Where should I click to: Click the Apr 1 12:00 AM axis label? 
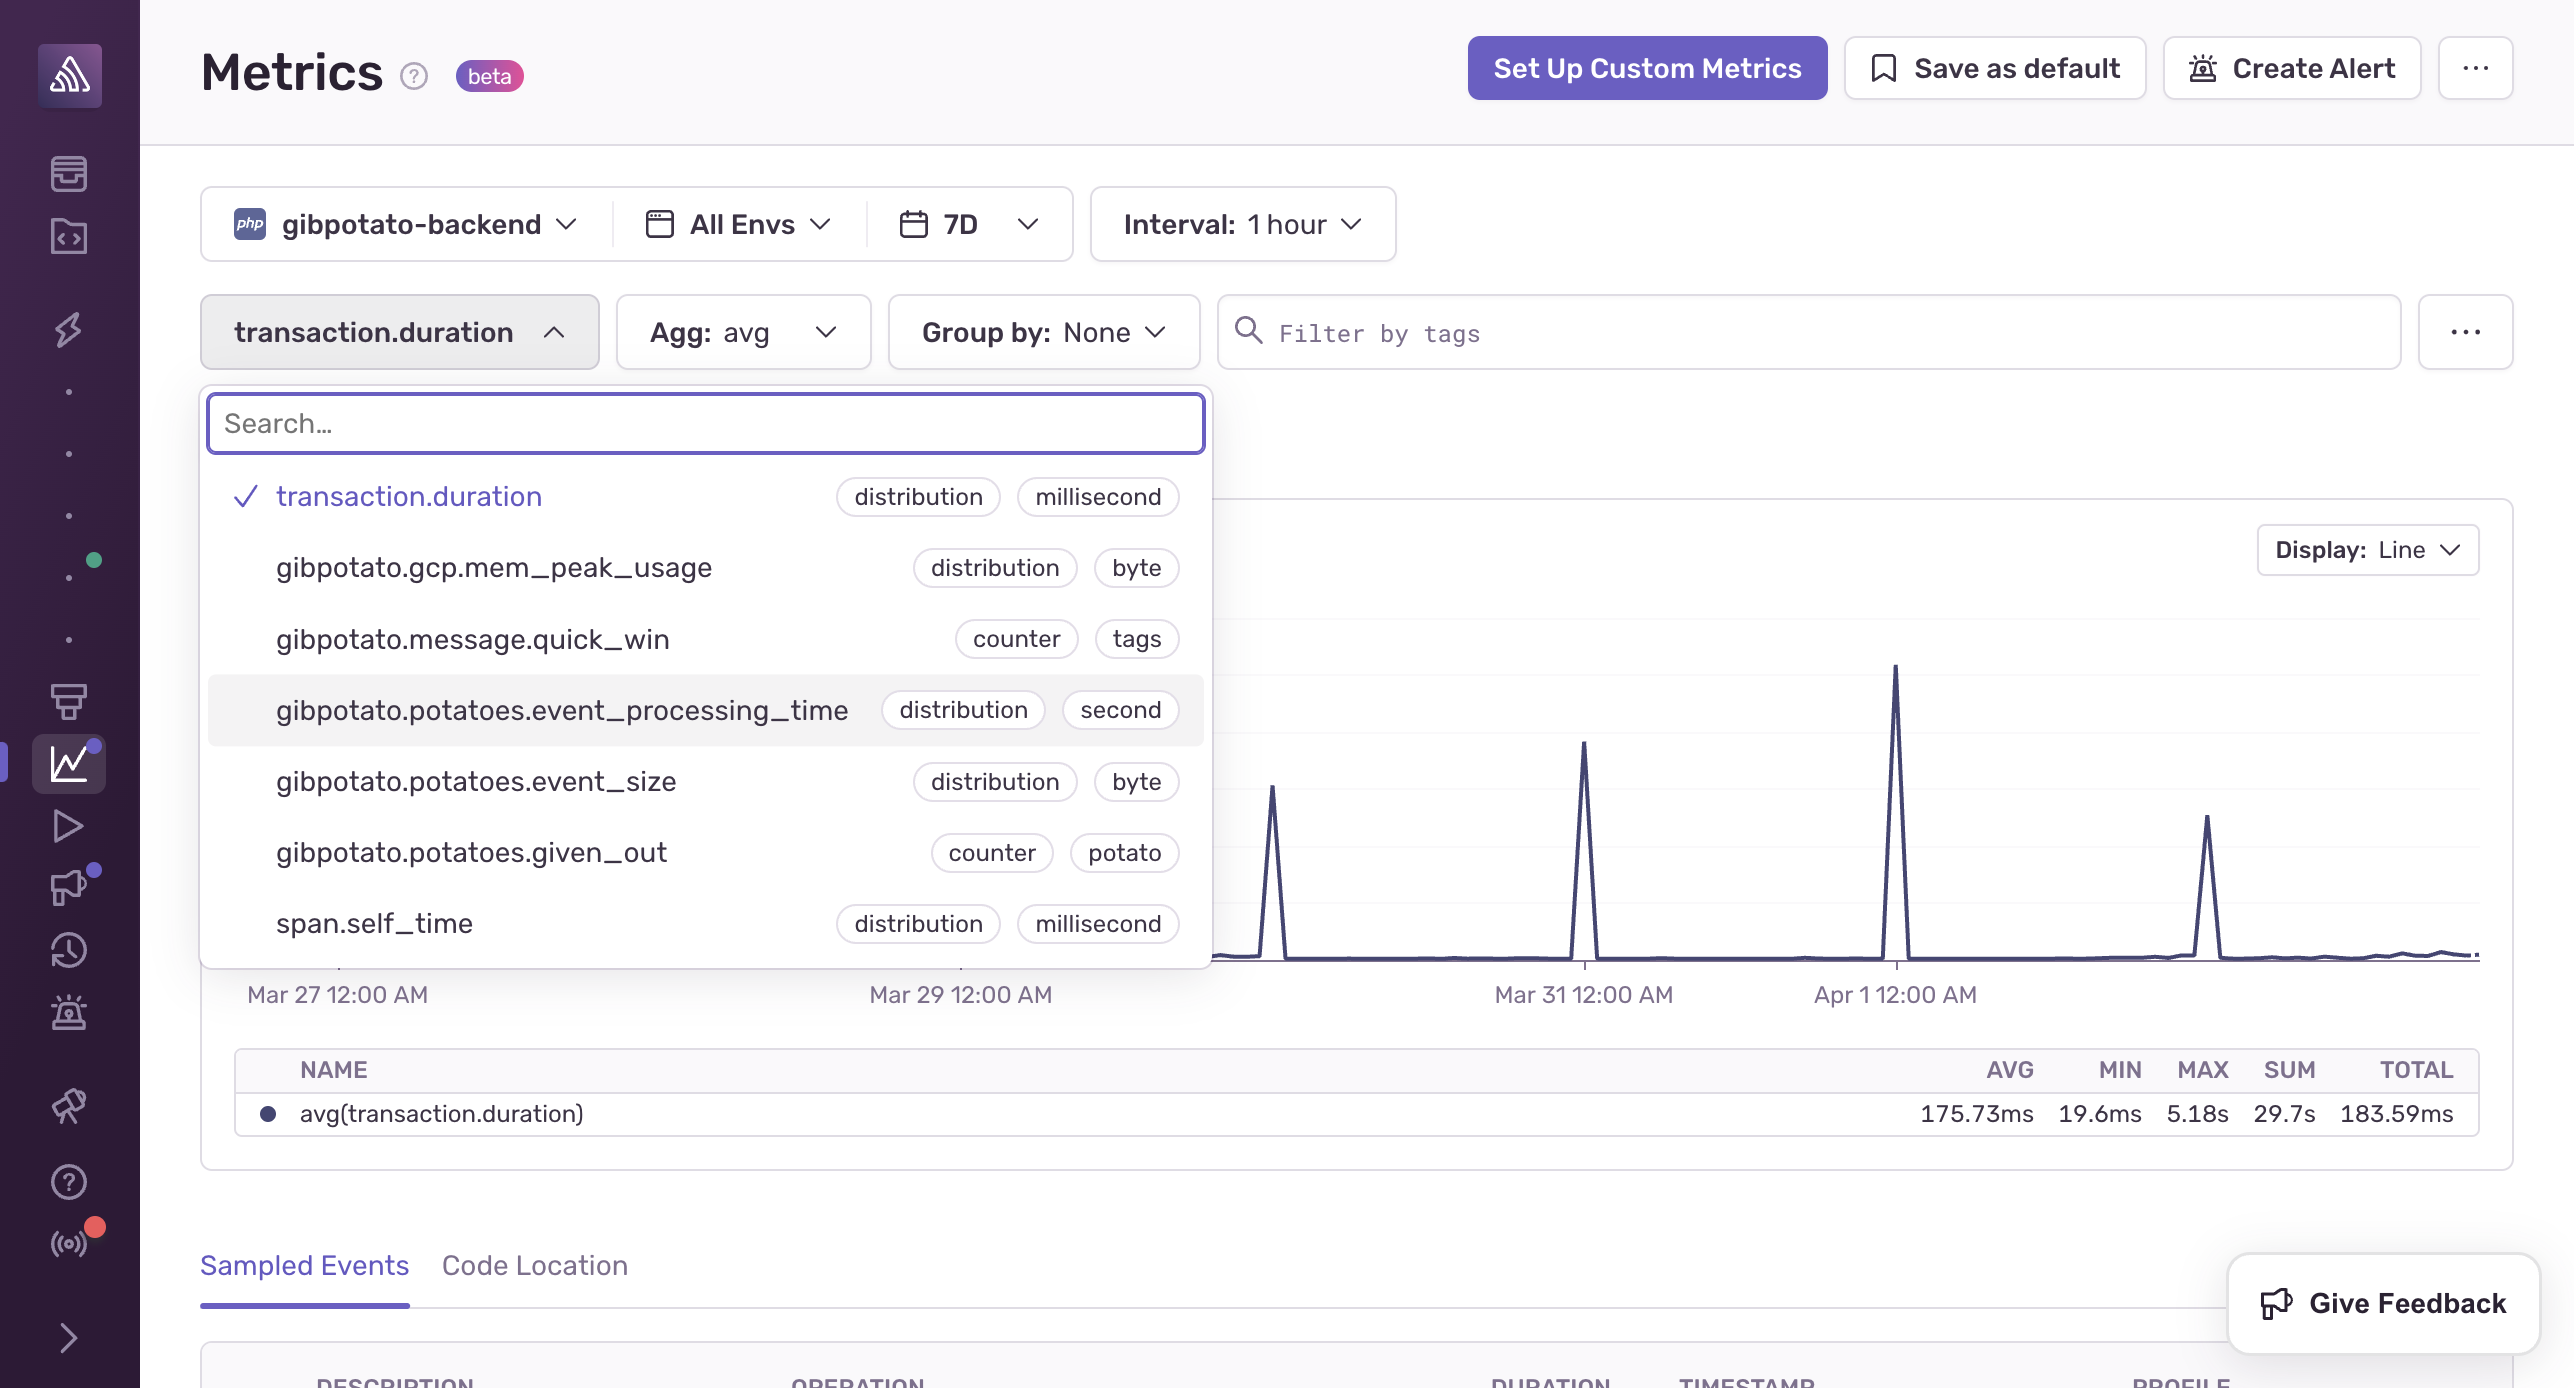point(1895,995)
